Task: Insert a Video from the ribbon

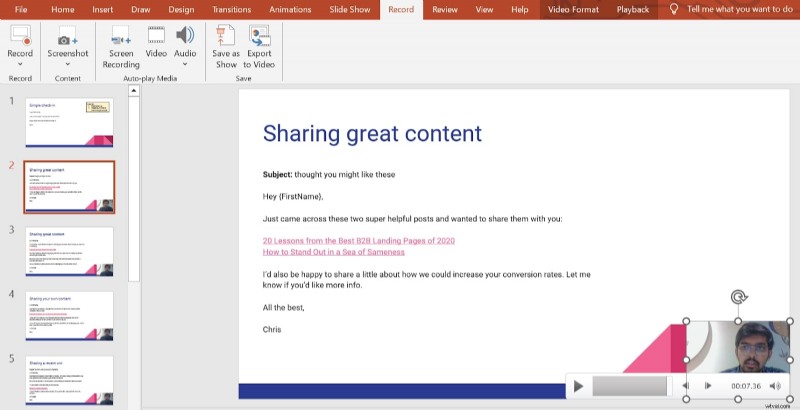Action: 156,42
